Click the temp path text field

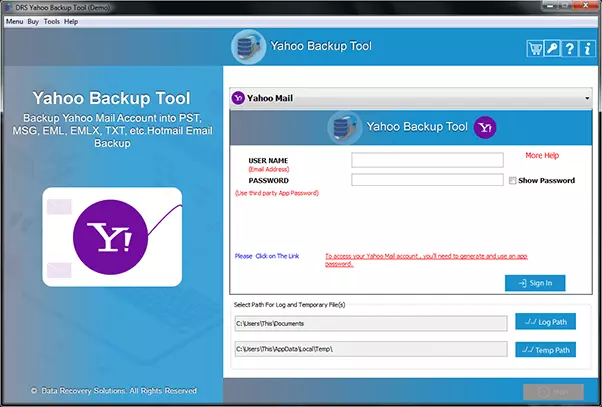[x=371, y=349]
